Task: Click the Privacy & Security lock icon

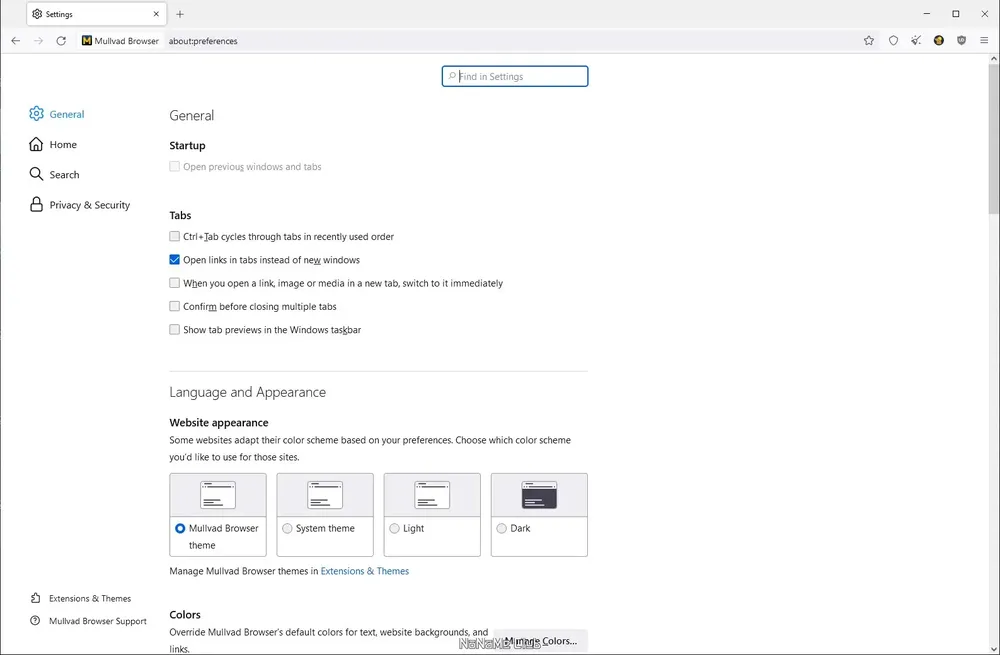Action: (x=36, y=204)
